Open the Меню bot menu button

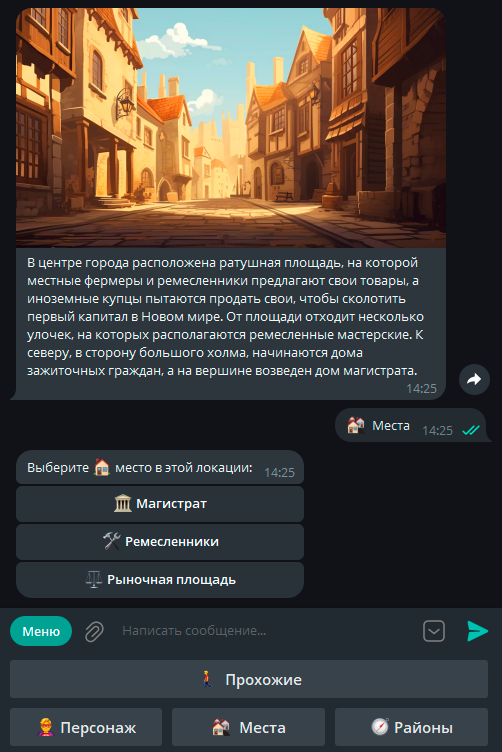(41, 631)
